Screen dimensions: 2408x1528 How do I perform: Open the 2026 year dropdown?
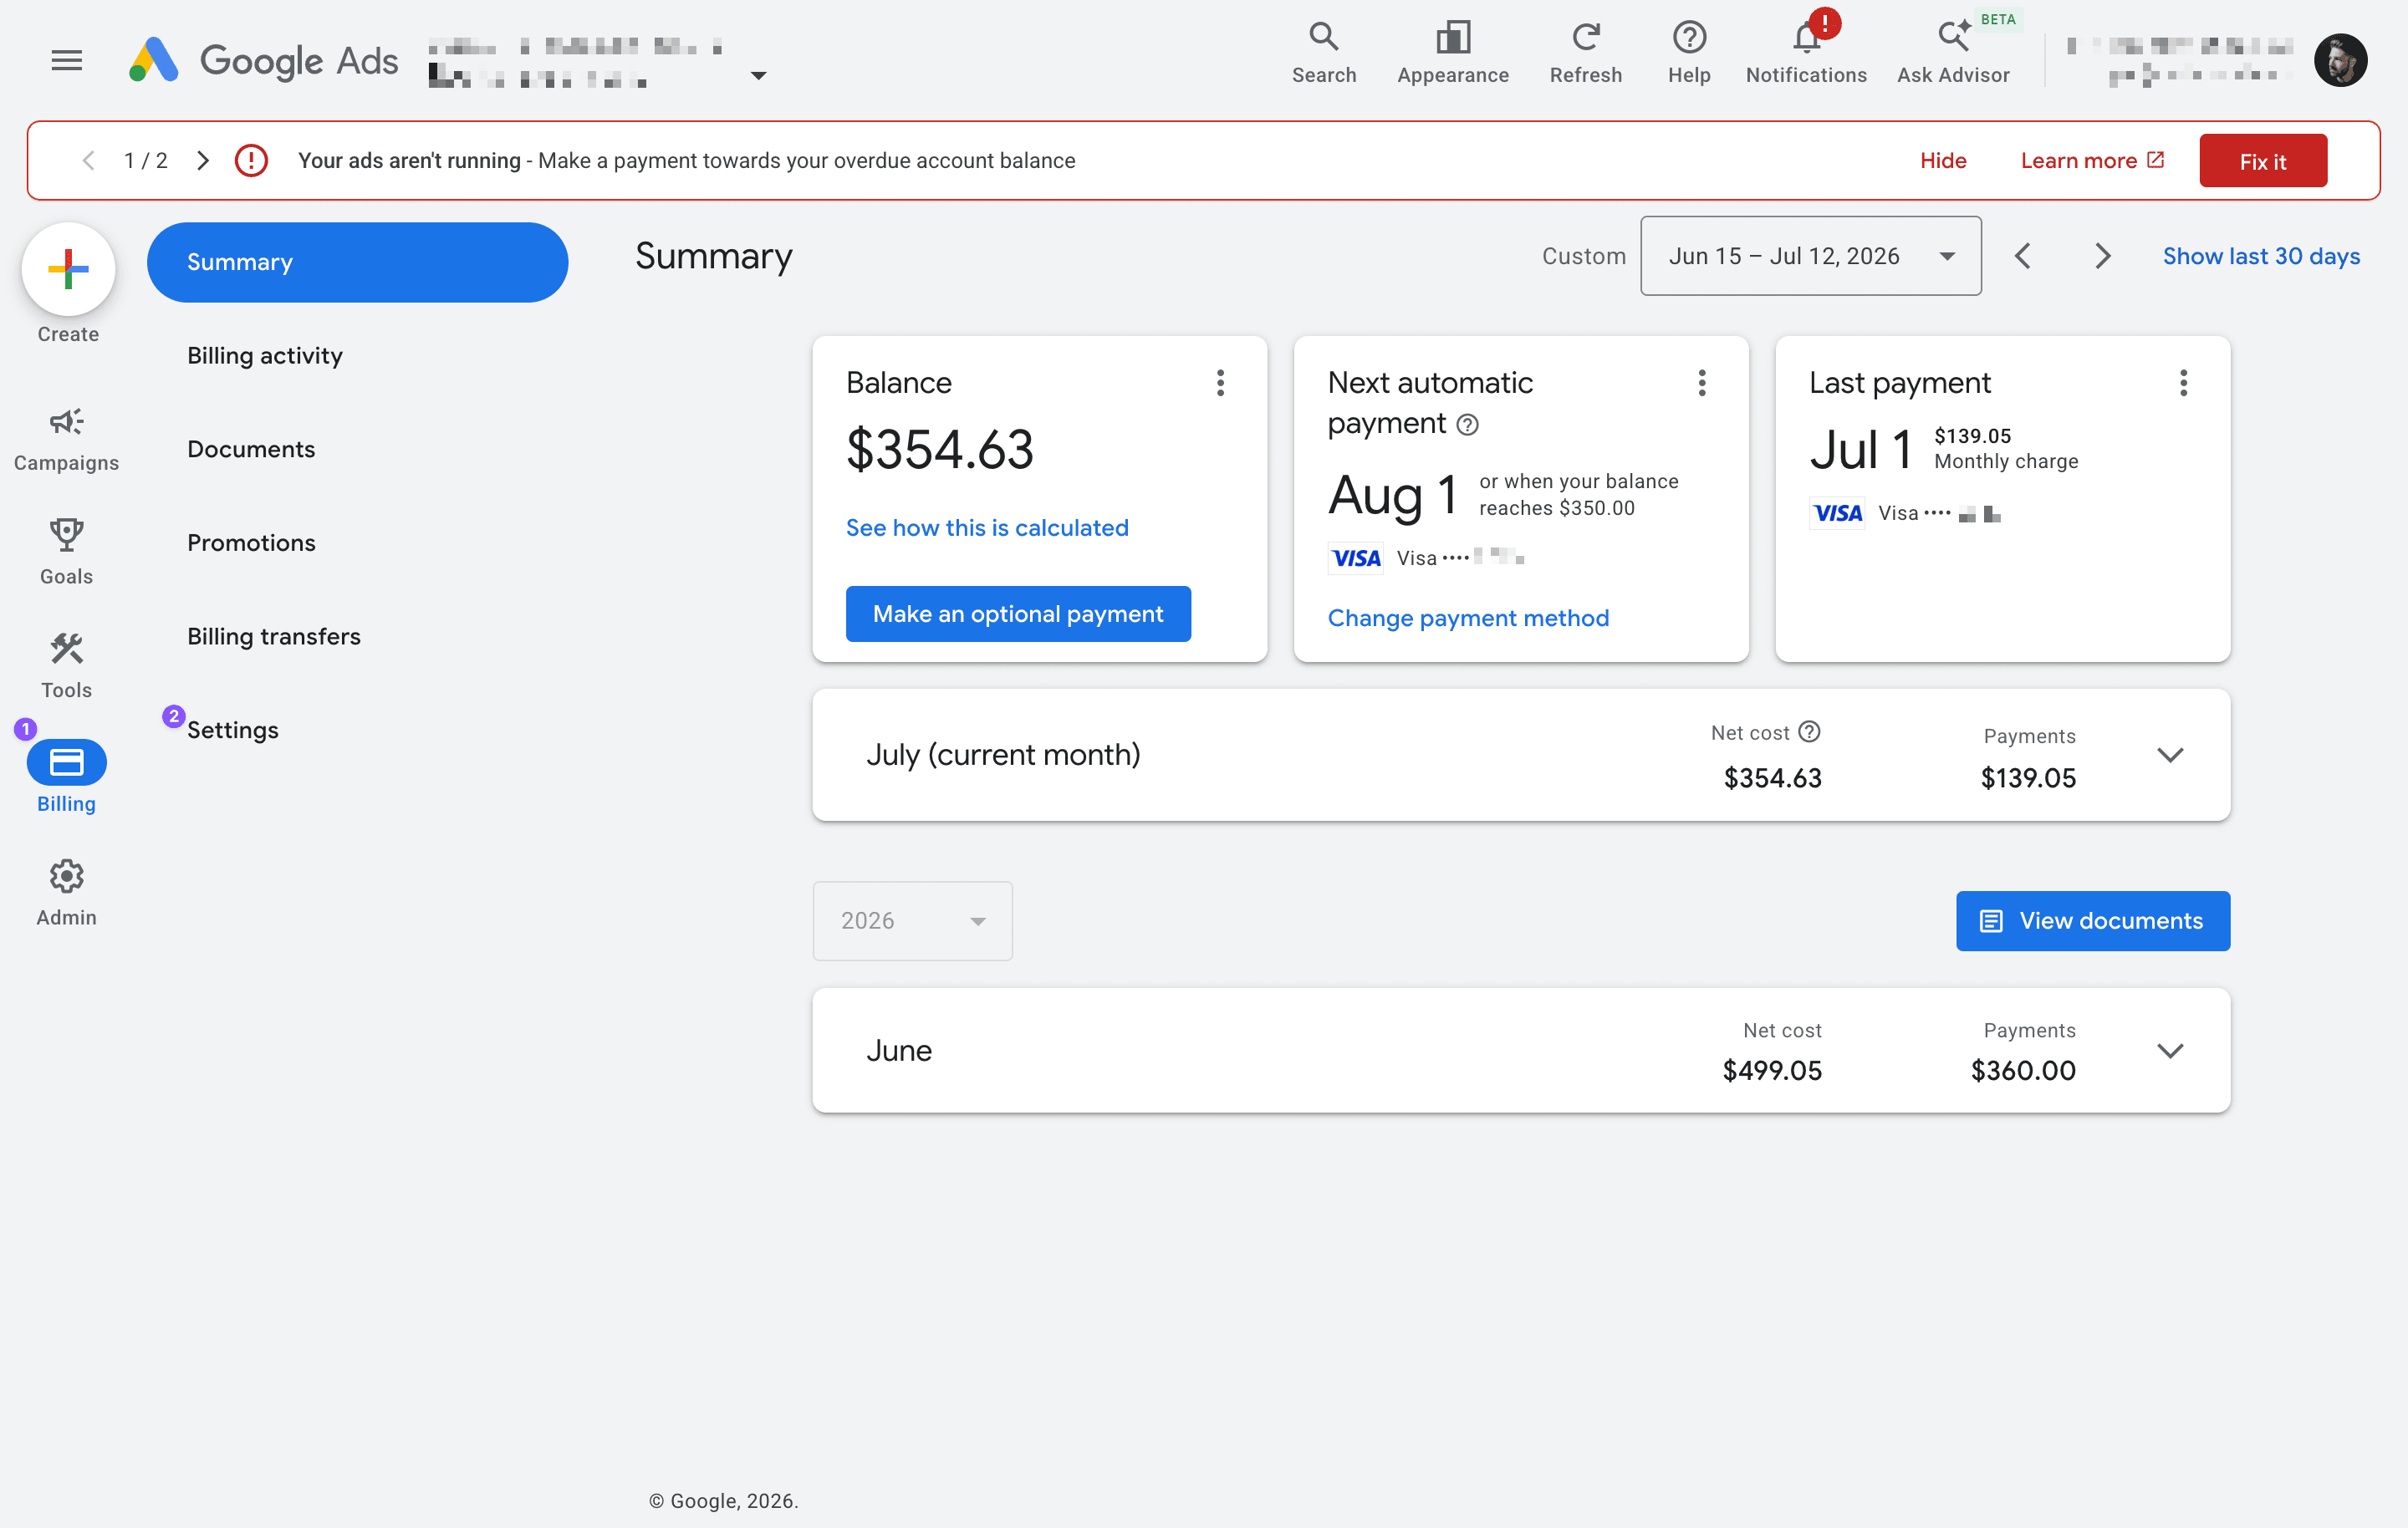point(912,921)
